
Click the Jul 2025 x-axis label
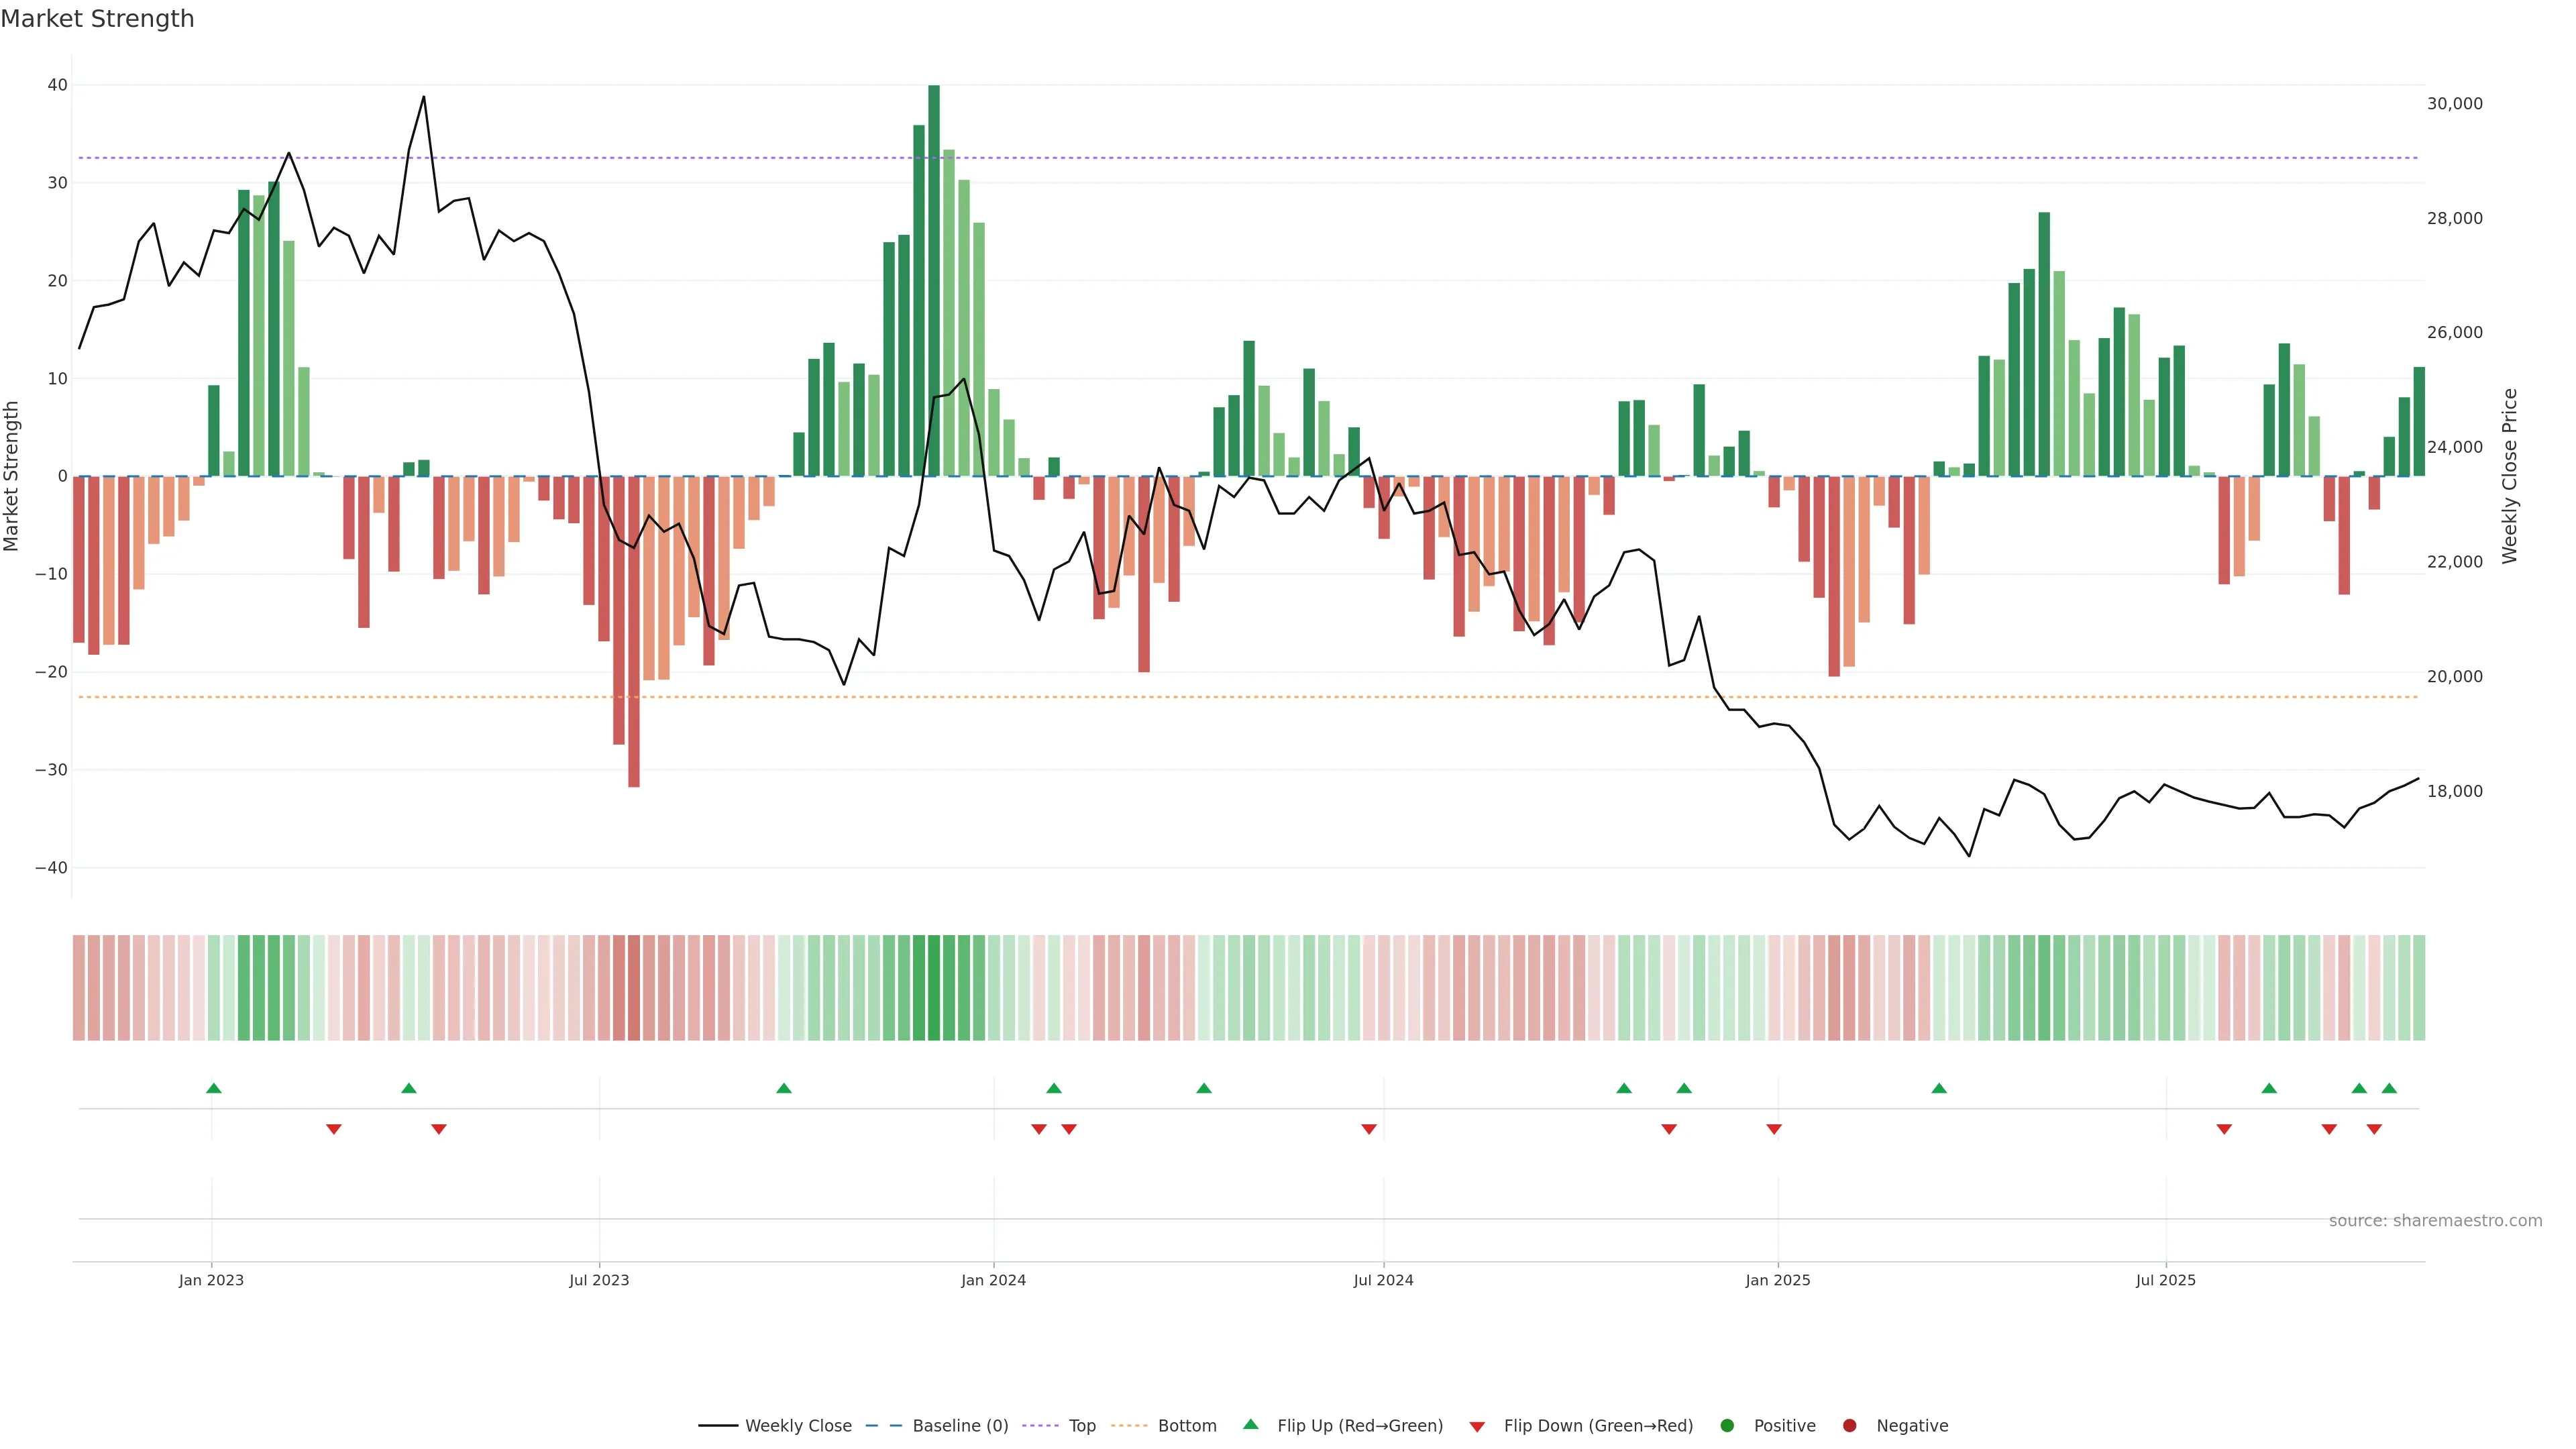2165,1280
